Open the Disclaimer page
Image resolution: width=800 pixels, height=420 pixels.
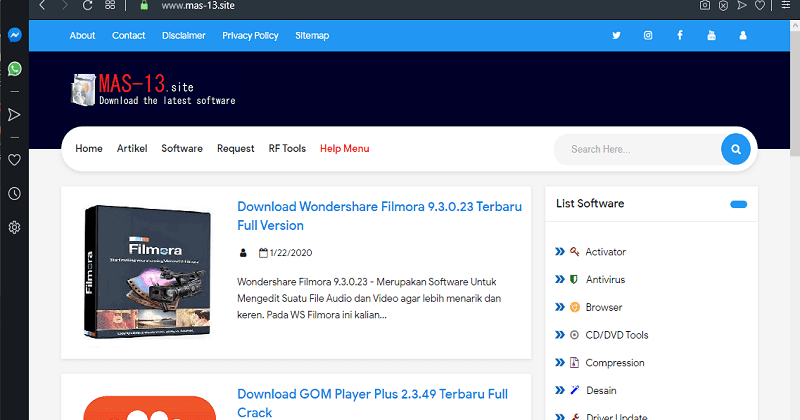tap(184, 36)
